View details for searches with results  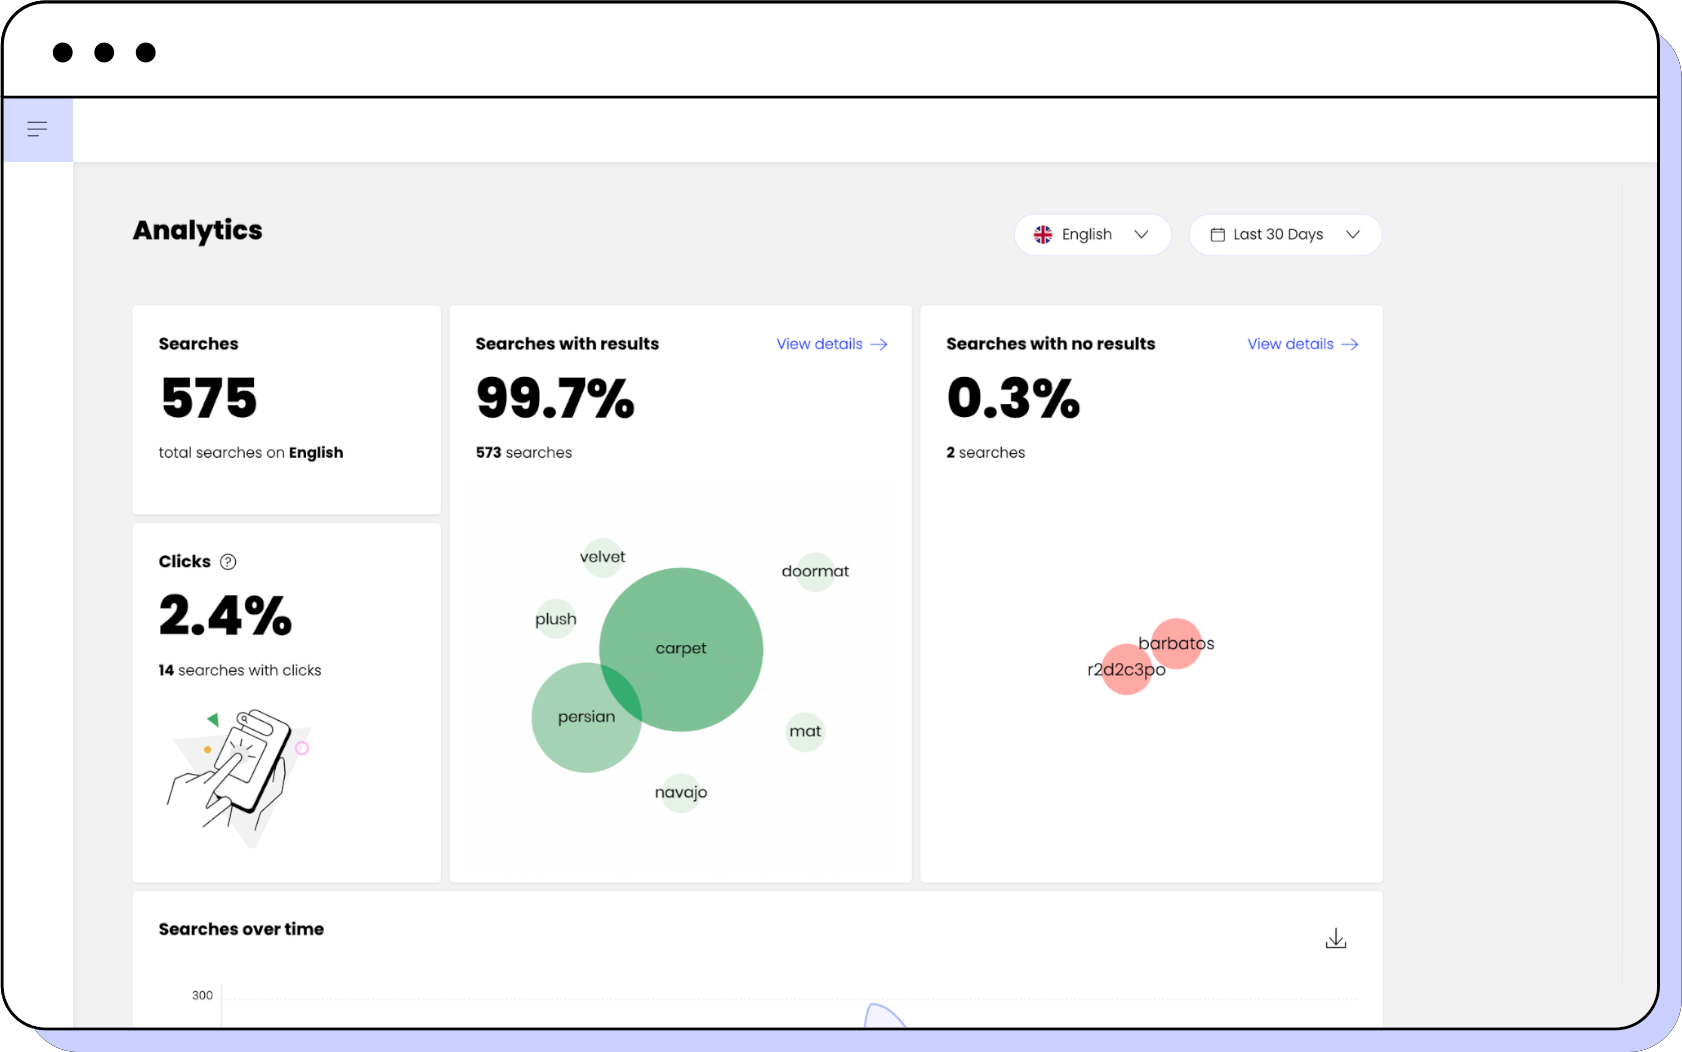coord(820,344)
